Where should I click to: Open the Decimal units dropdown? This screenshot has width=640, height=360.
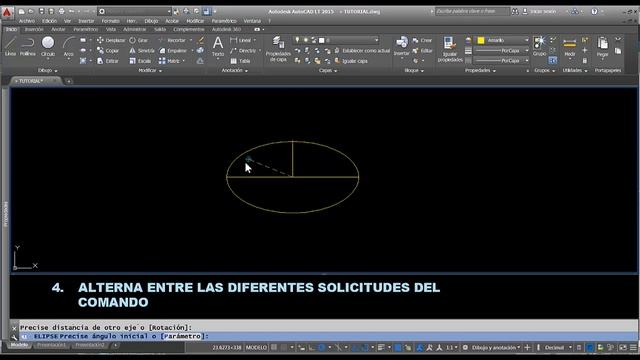pyautogui.click(x=557, y=348)
